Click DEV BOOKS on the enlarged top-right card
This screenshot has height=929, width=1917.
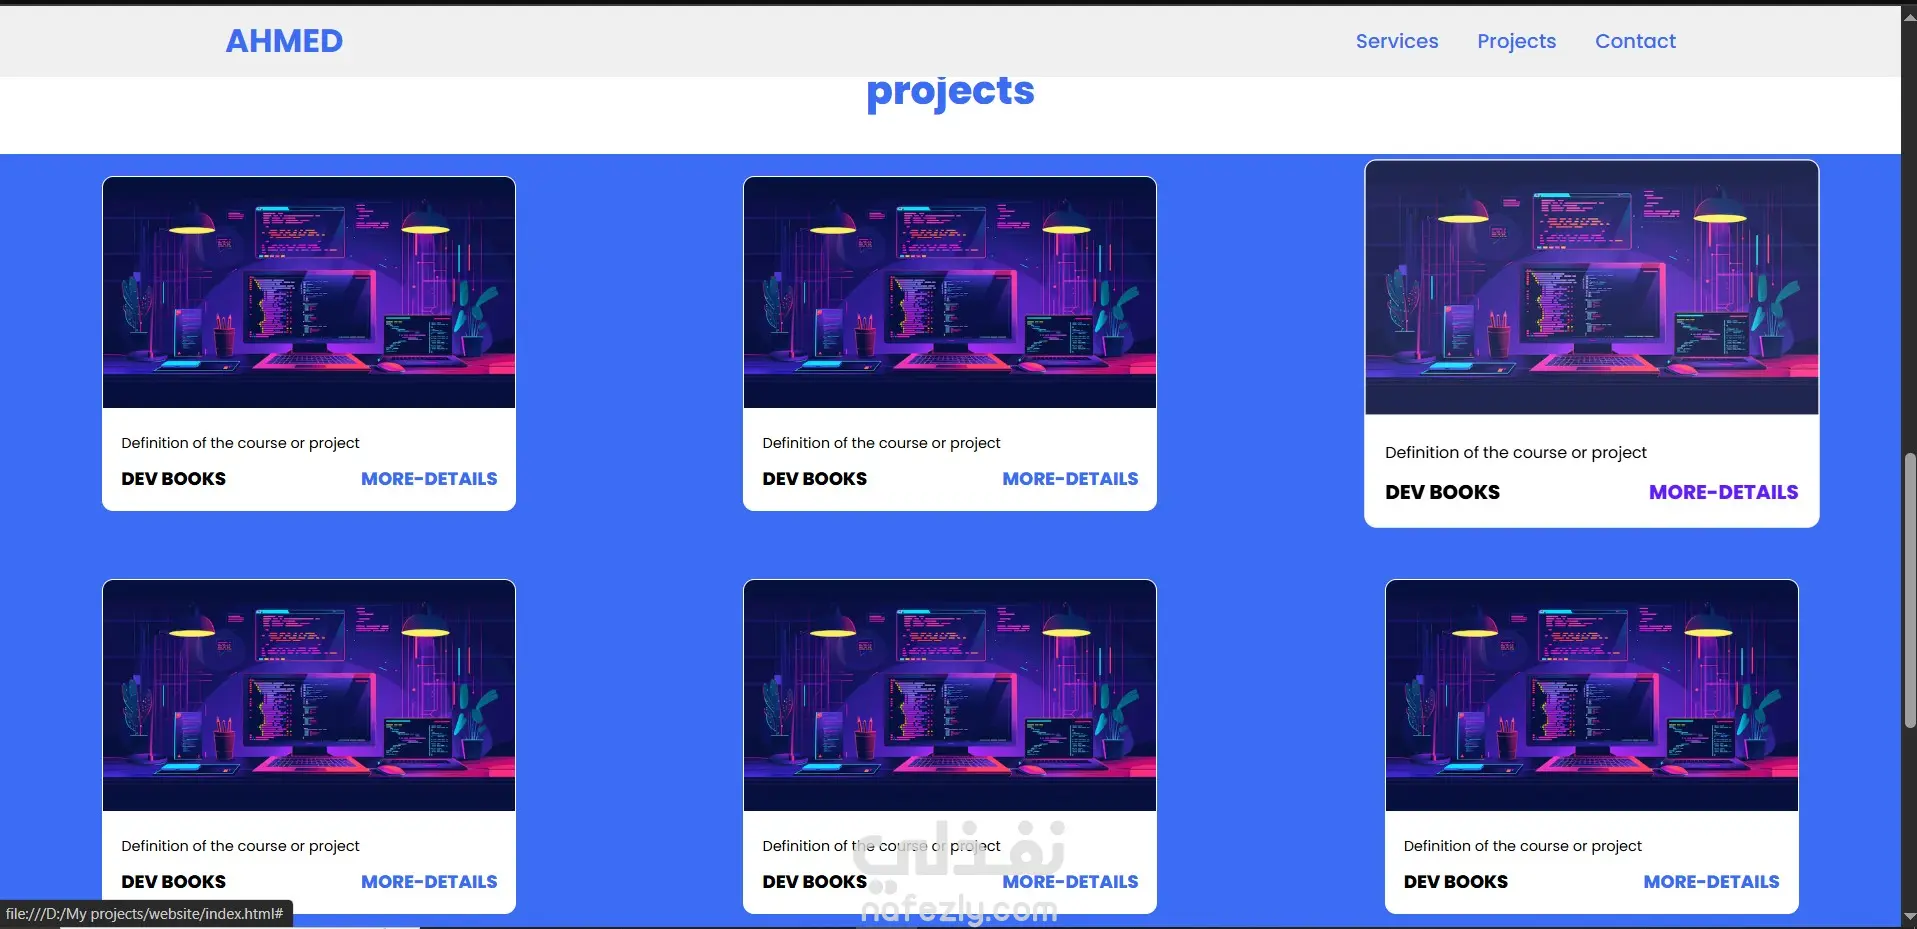click(x=1442, y=492)
